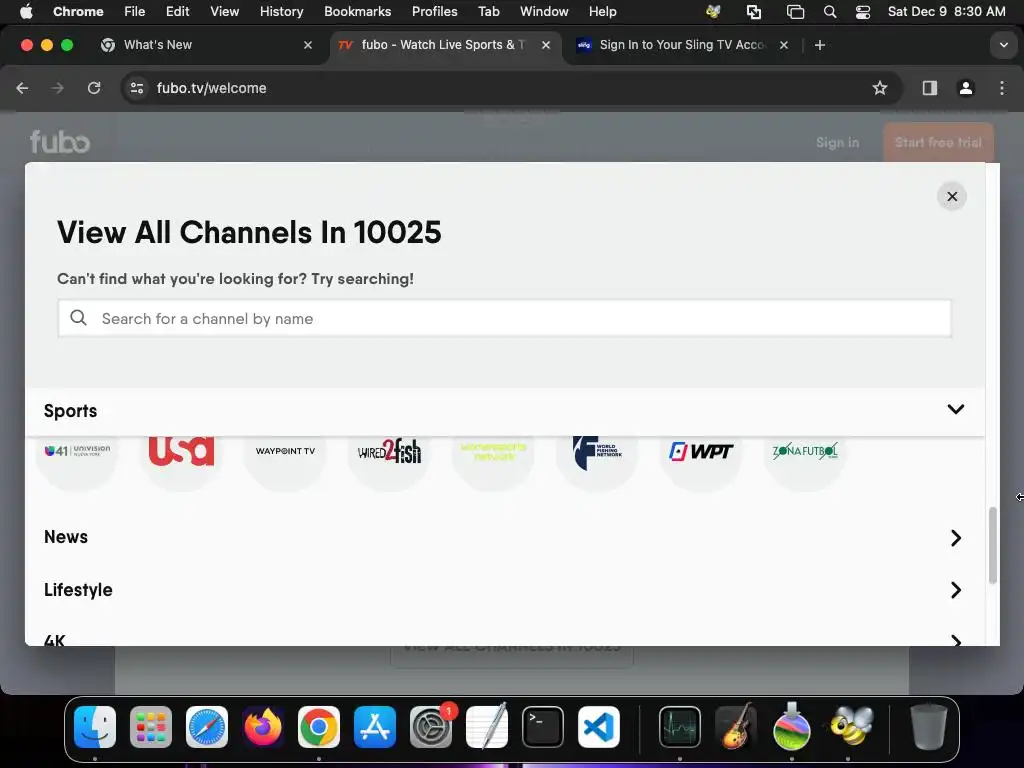The height and width of the screenshot is (768, 1024).
Task: Open the History menu
Action: coord(281,12)
